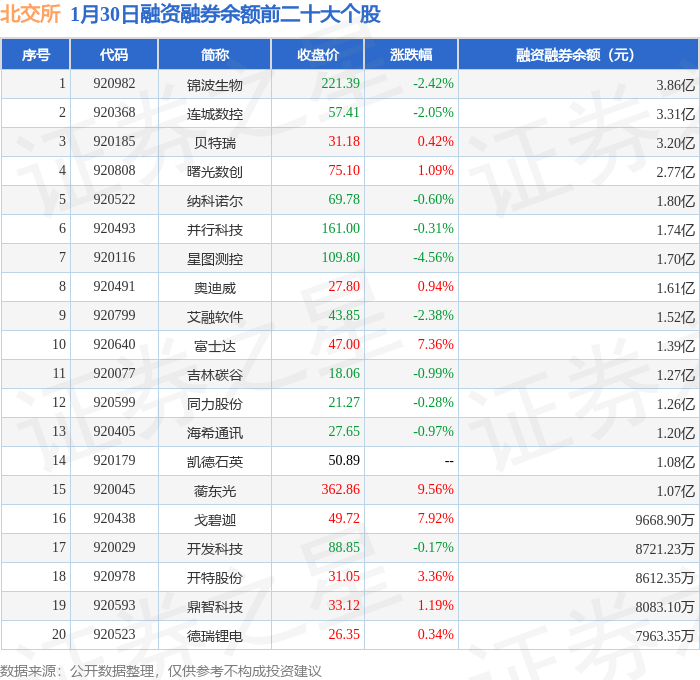
Task: Click the 北交所 title text
Action: [x=30, y=14]
